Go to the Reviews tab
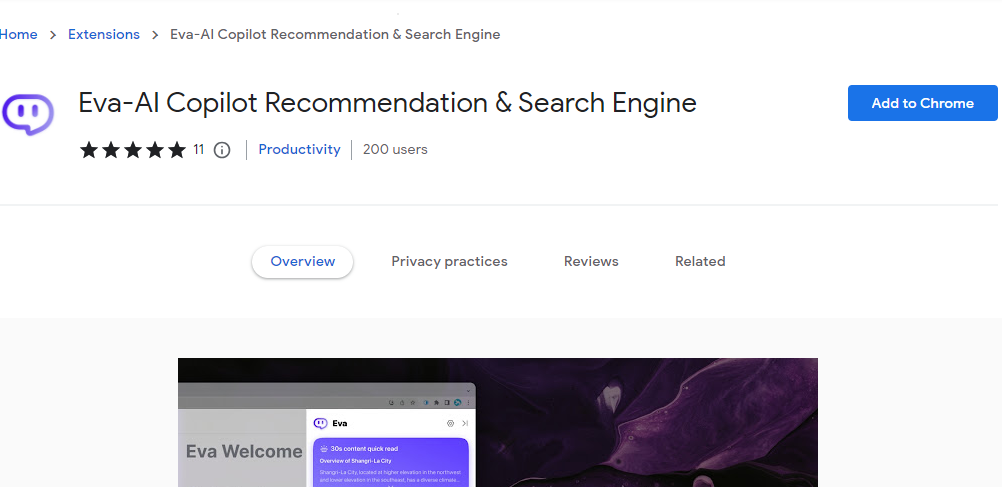Viewport: 1002px width, 487px height. [591, 262]
